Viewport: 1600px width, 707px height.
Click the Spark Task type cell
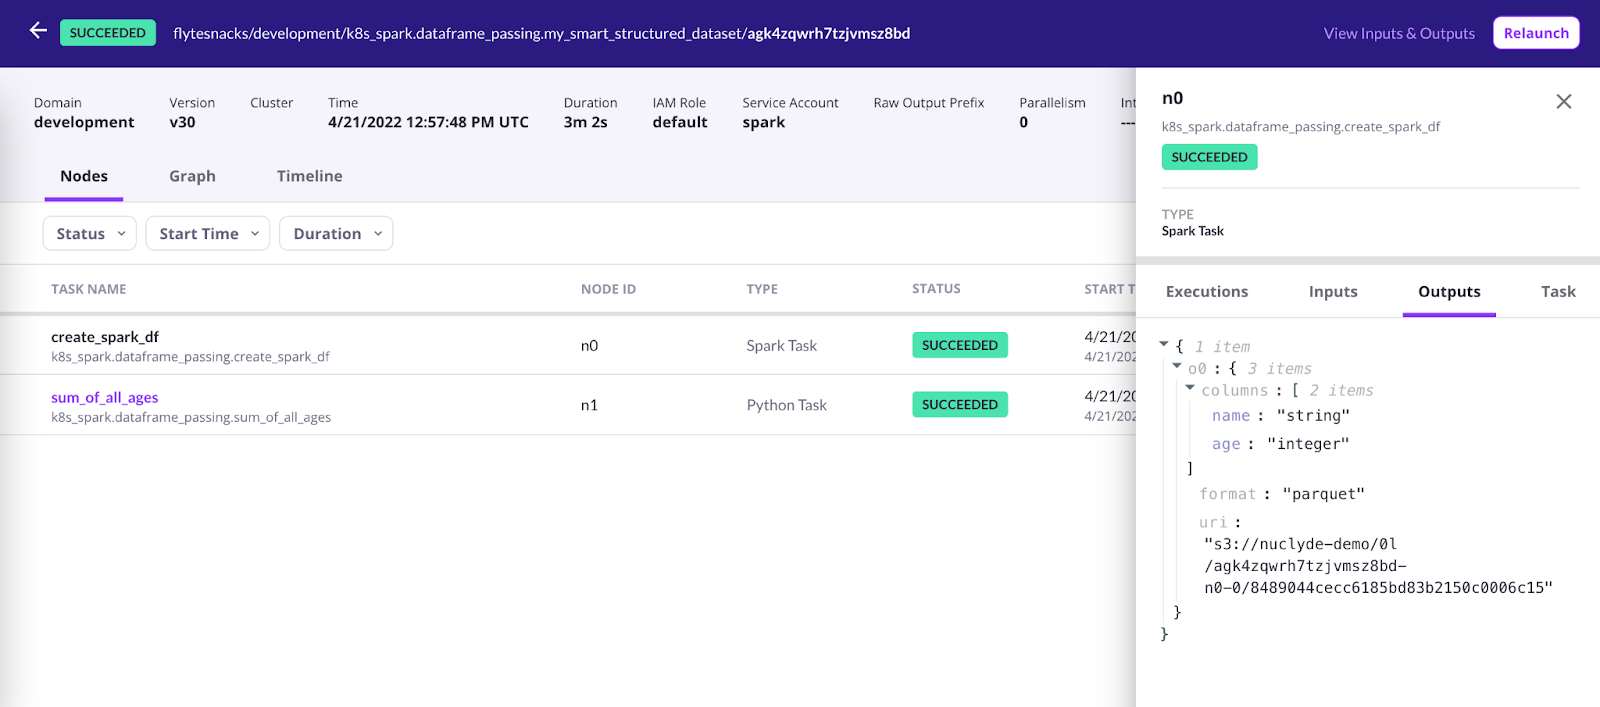[x=782, y=345]
